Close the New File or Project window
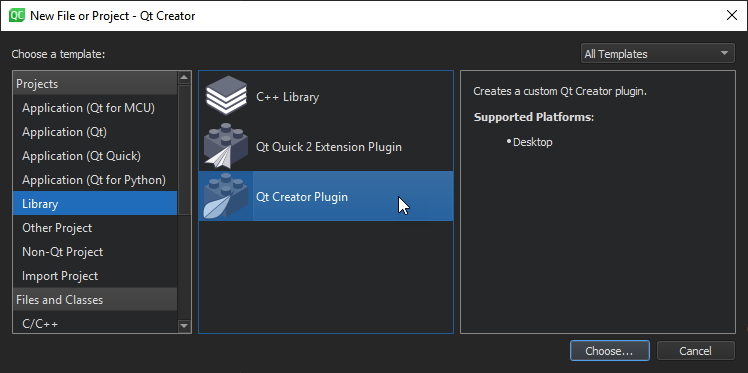Screen dimensions: 748x373 coord(732,15)
